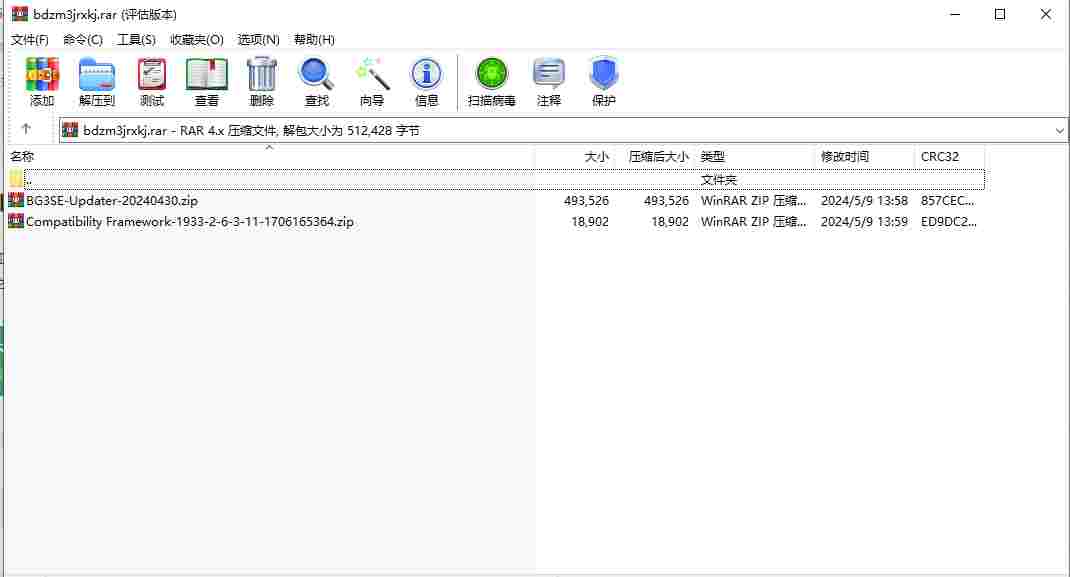The width and height of the screenshot is (1070, 577).
Task: Click the WinRAR title bar app icon
Action: coord(20,14)
